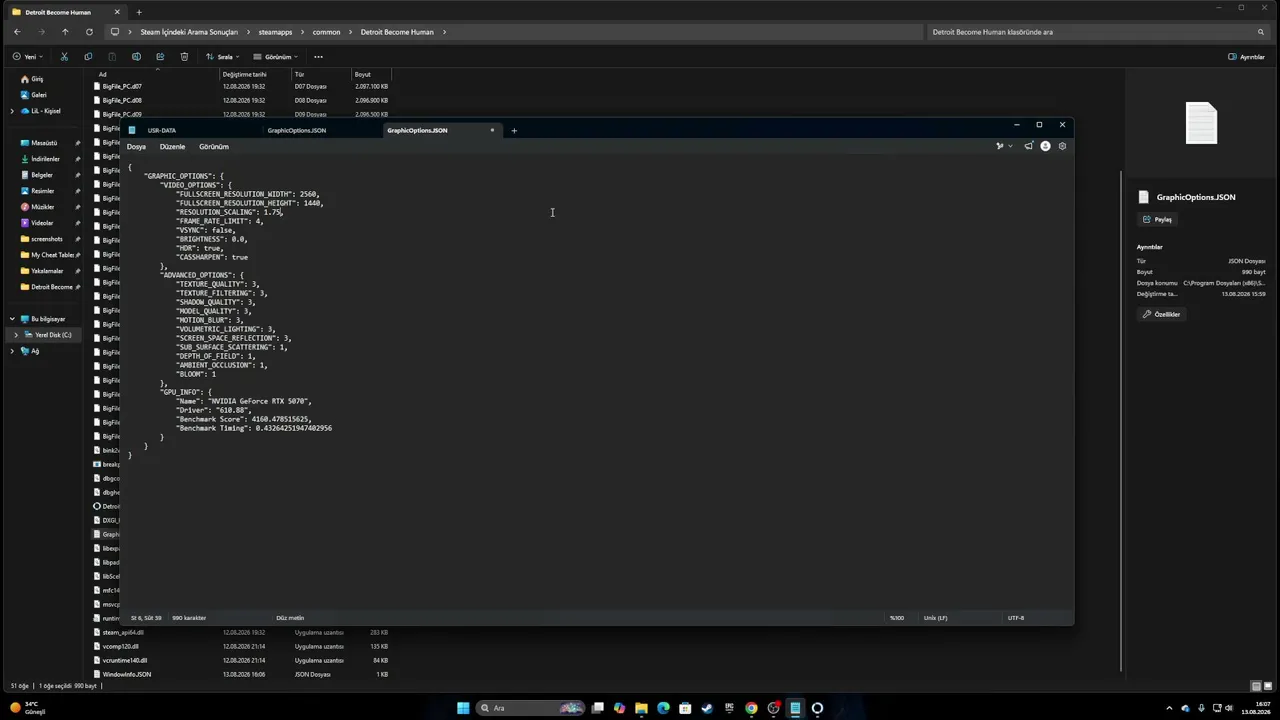Viewport: 1280px width, 720px height.
Task: Open Masaüstü in sidebar
Action: click(44, 143)
